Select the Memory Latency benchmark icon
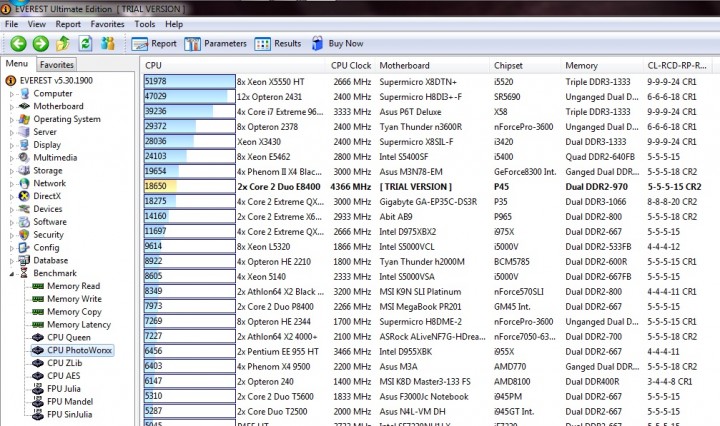This screenshot has width=720, height=426. 38,325
